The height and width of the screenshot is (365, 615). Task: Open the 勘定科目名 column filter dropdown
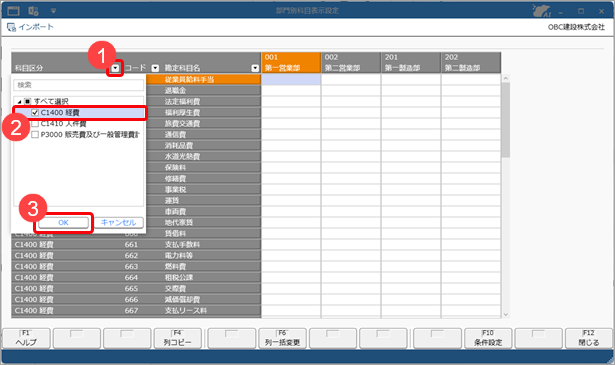(255, 68)
